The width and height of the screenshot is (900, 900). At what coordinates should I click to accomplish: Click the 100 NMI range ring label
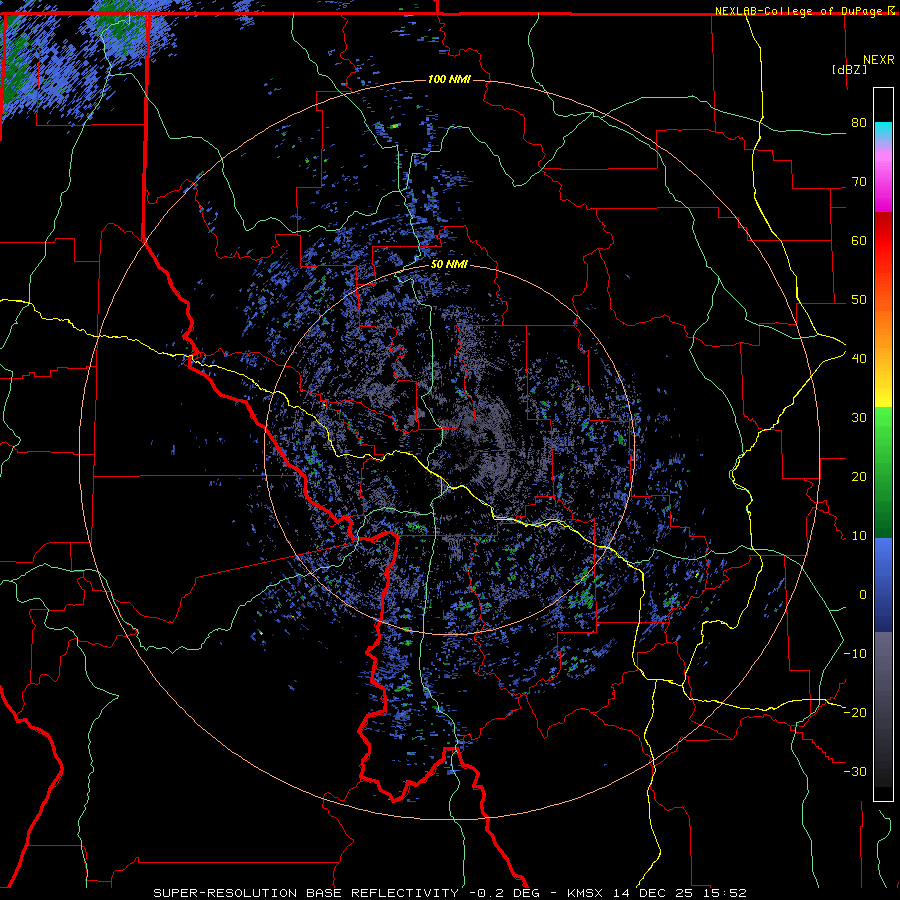click(x=449, y=79)
